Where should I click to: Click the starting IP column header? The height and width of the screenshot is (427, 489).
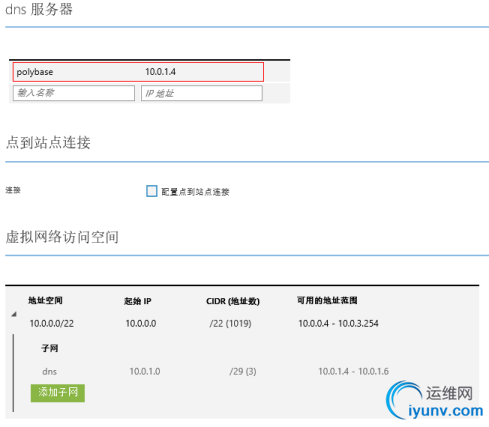click(x=137, y=301)
